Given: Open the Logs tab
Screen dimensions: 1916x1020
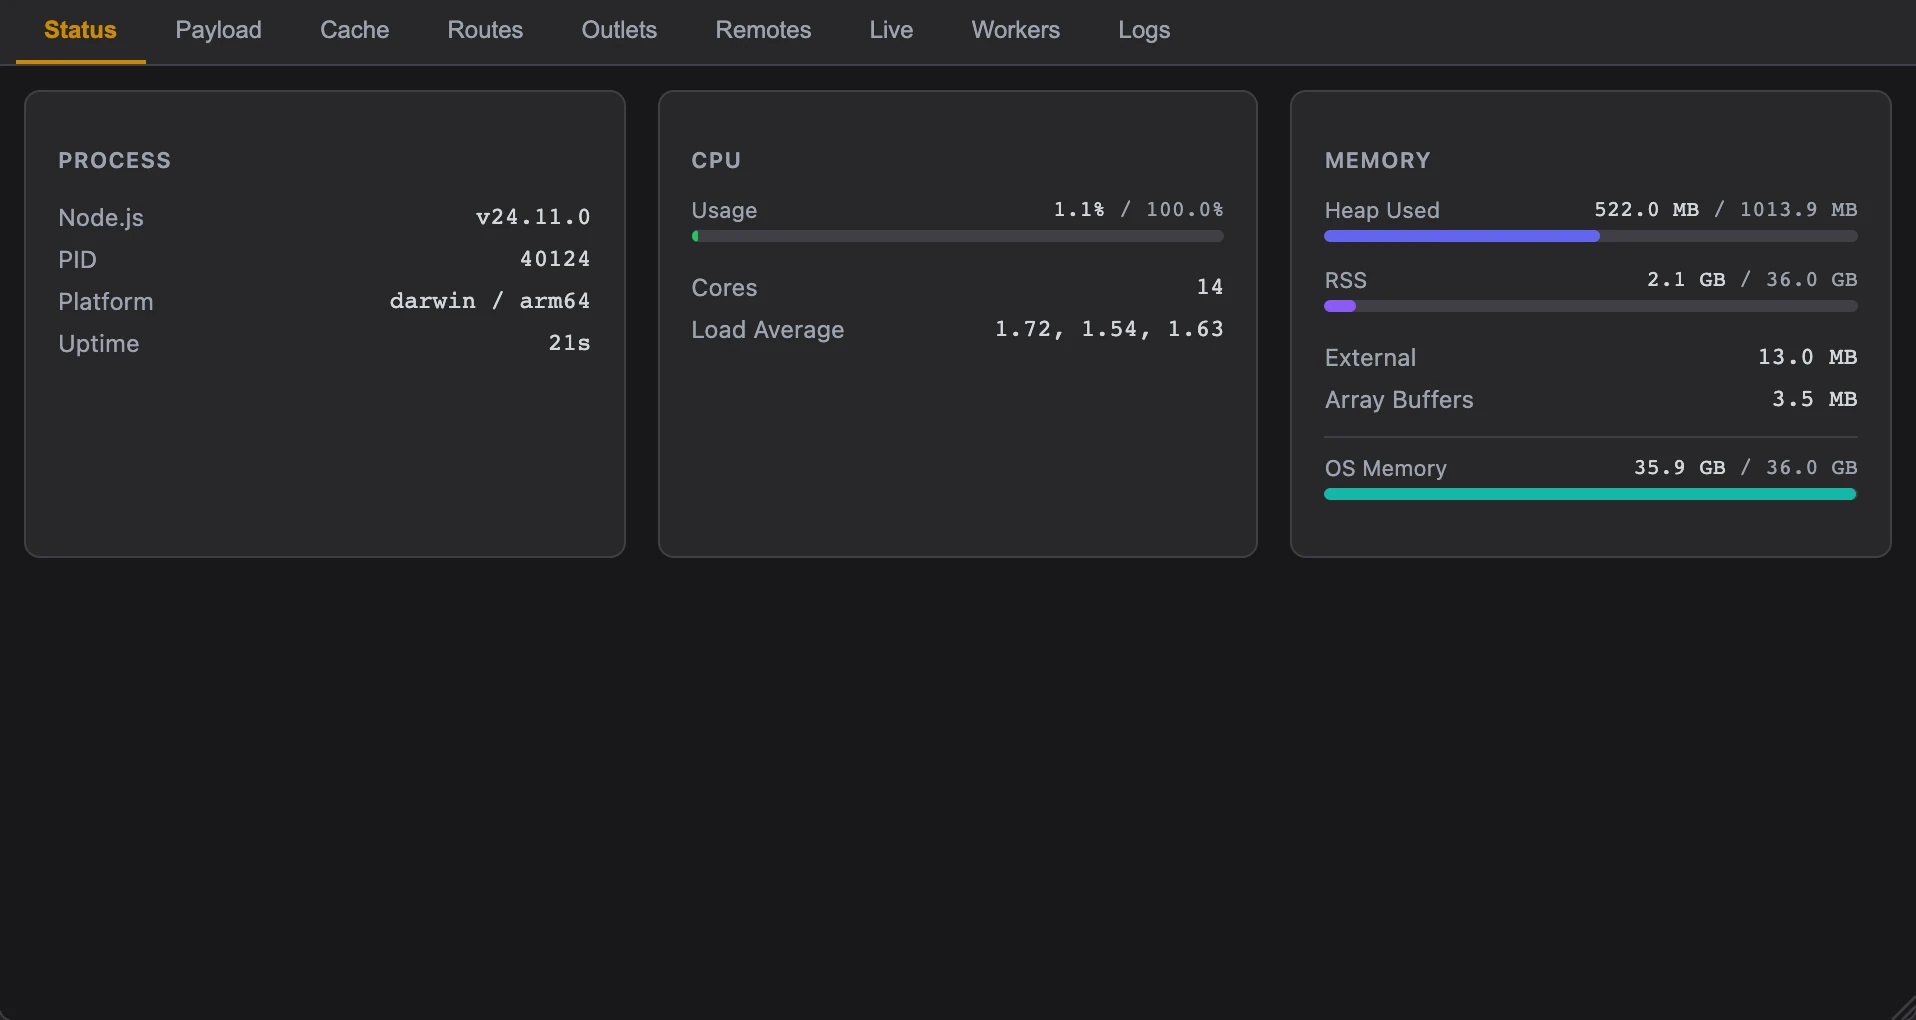Looking at the screenshot, I should click(1144, 30).
